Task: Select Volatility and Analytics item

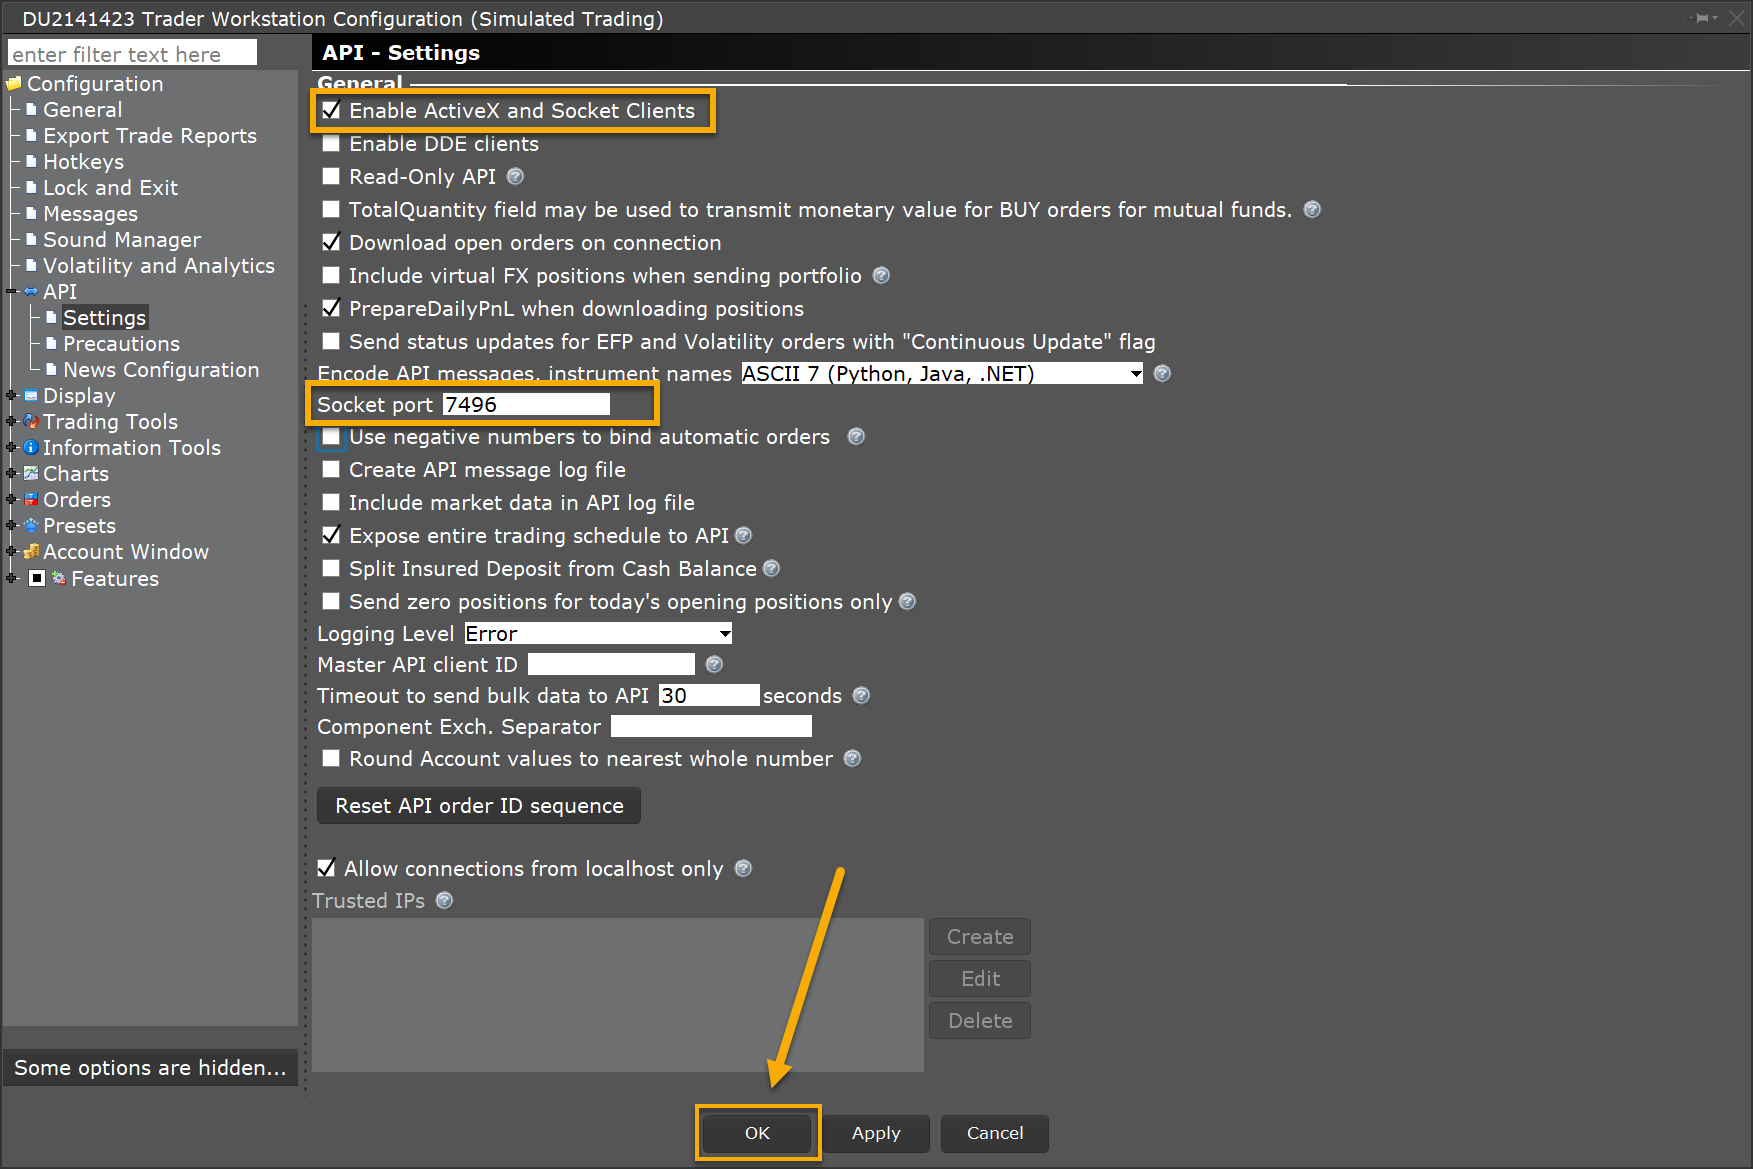Action: [159, 265]
